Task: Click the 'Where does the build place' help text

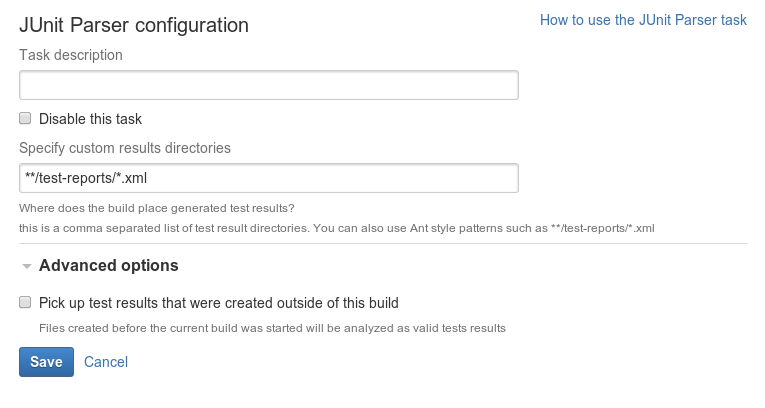Action: [157, 208]
